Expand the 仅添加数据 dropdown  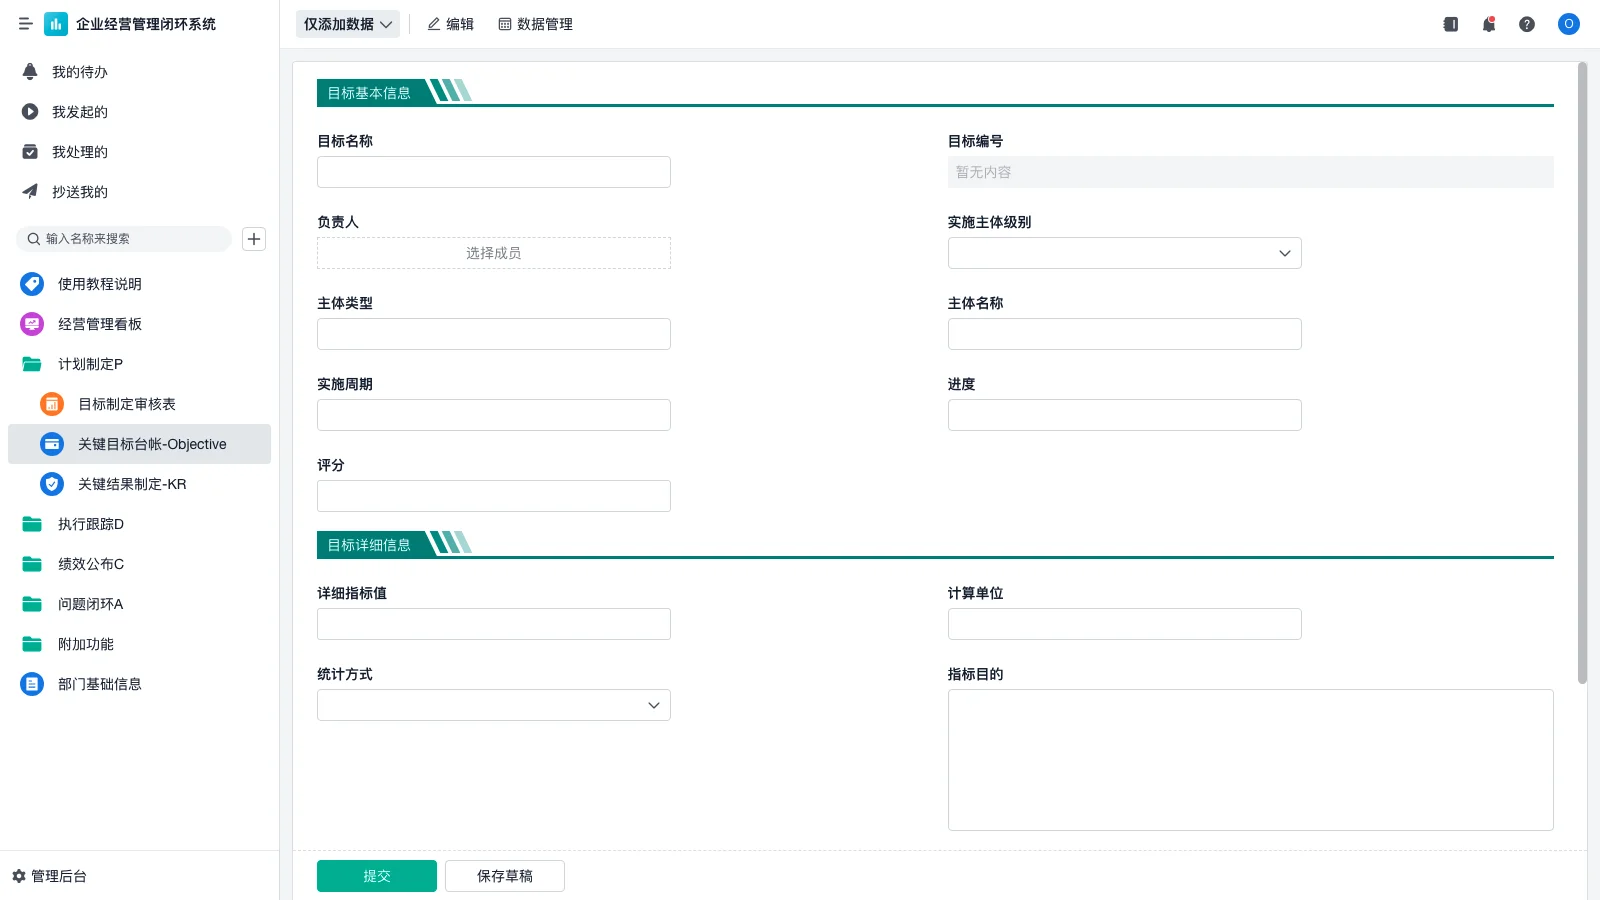[x=347, y=24]
